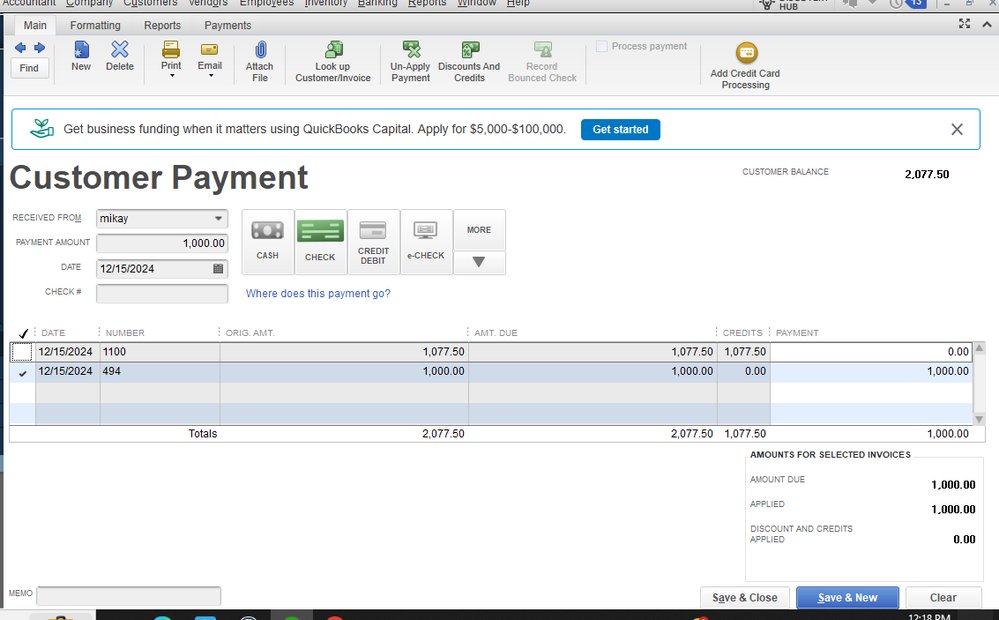Click Where does this payment go link
This screenshot has width=999, height=620.
[x=318, y=293]
